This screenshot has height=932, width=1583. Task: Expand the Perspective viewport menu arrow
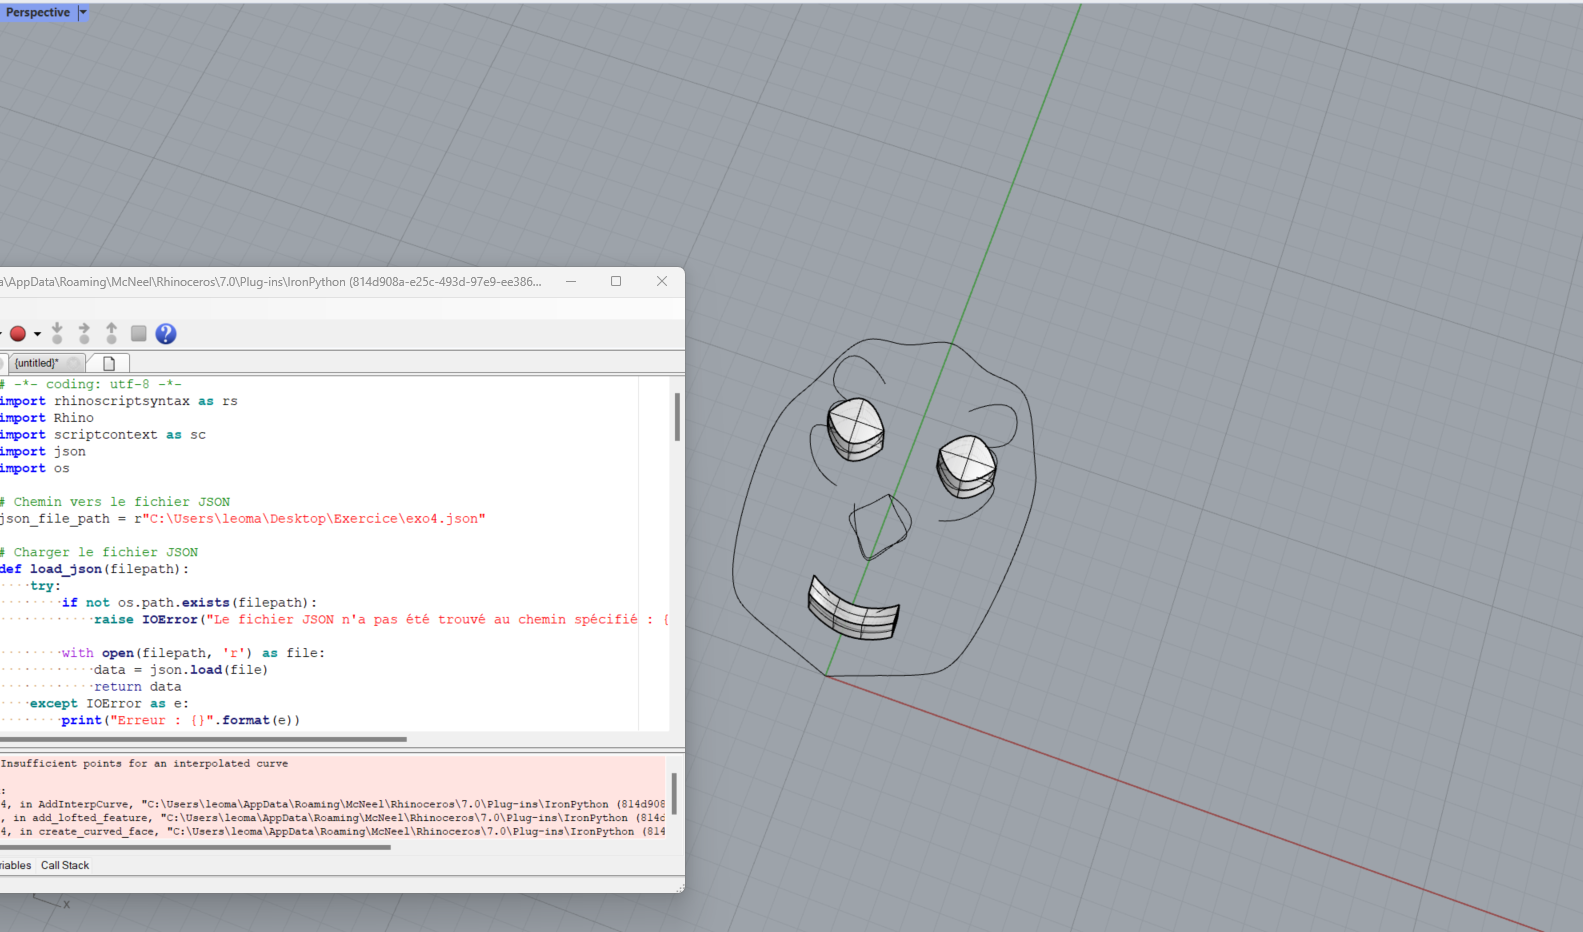click(x=83, y=12)
